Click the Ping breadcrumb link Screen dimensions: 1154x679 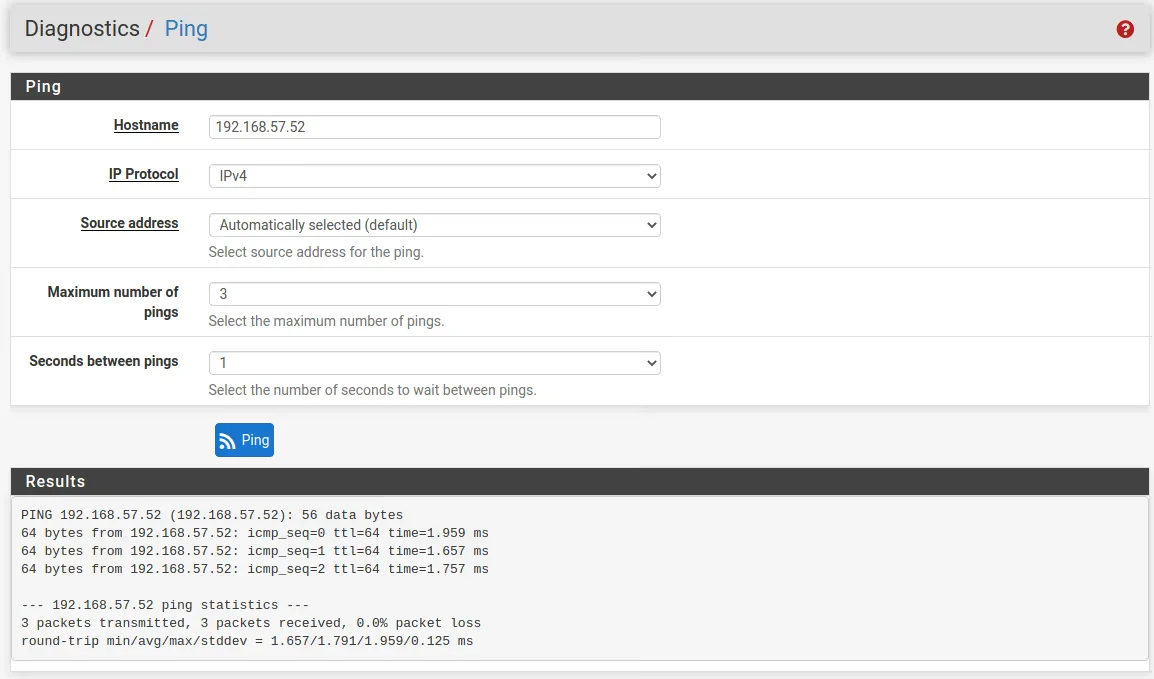tap(186, 28)
